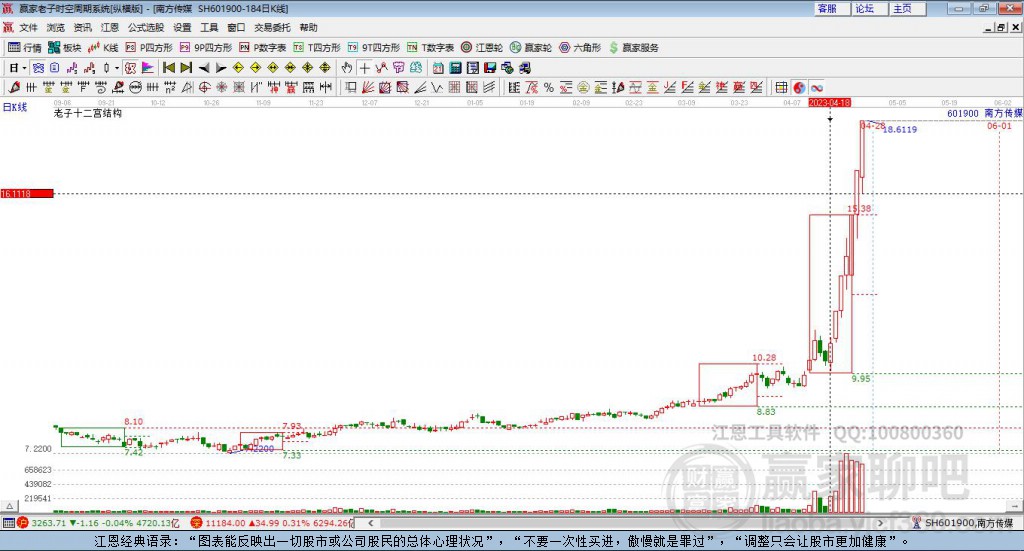The width and height of the screenshot is (1024, 551).
Task: Click the horizontal chart scrollbar track
Action: [x=625, y=523]
